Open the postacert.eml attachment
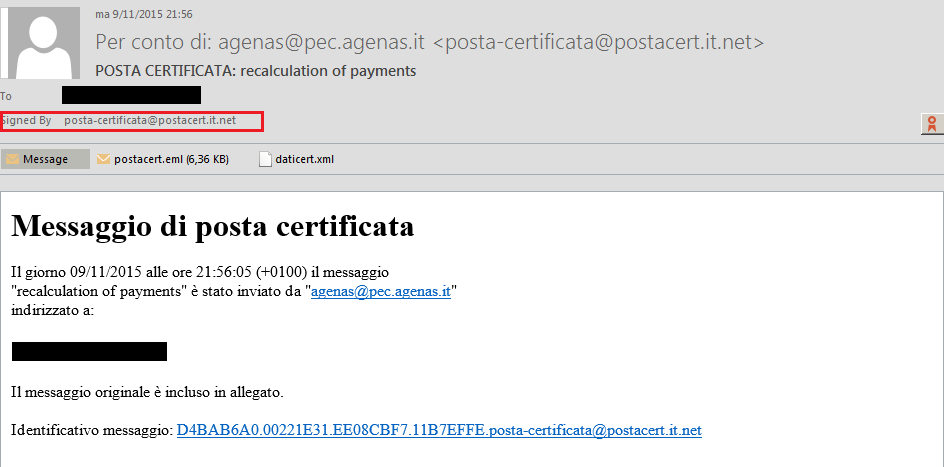 163,159
